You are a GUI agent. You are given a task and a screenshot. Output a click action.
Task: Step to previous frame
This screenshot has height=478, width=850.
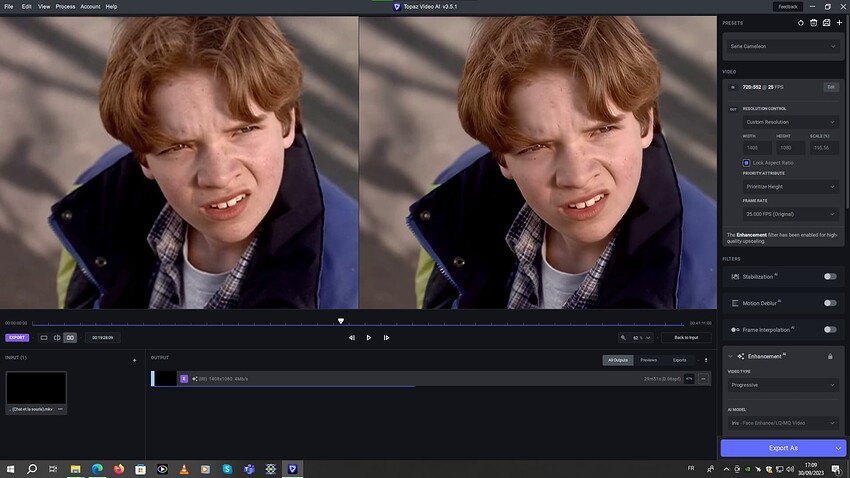[351, 338]
